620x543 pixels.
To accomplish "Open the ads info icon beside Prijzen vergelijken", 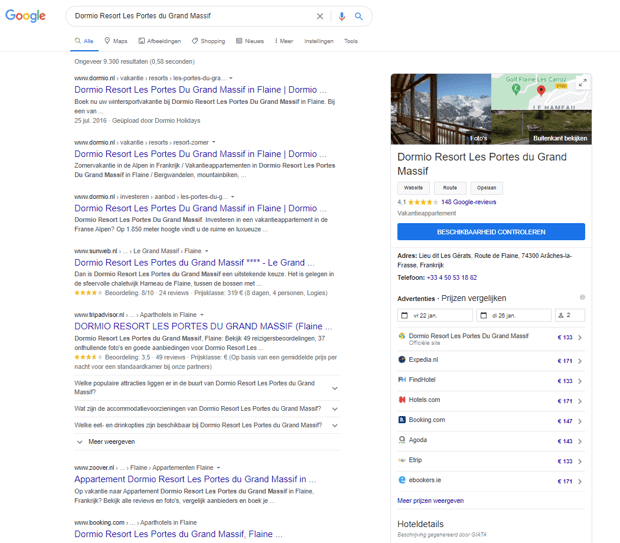I will (x=582, y=297).
